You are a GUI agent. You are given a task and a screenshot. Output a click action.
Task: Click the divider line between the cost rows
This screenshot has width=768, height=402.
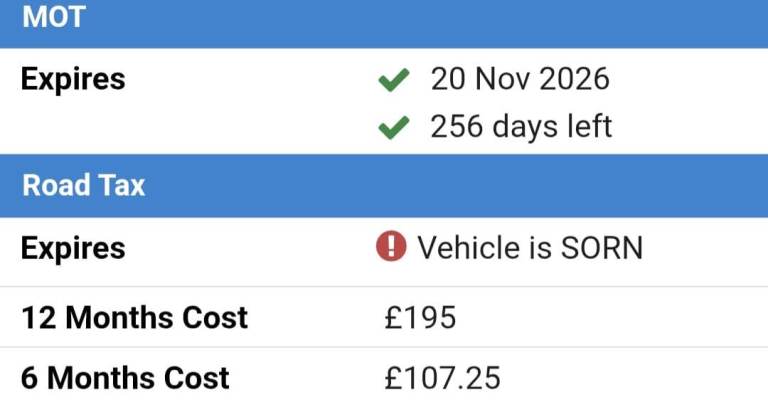point(384,347)
